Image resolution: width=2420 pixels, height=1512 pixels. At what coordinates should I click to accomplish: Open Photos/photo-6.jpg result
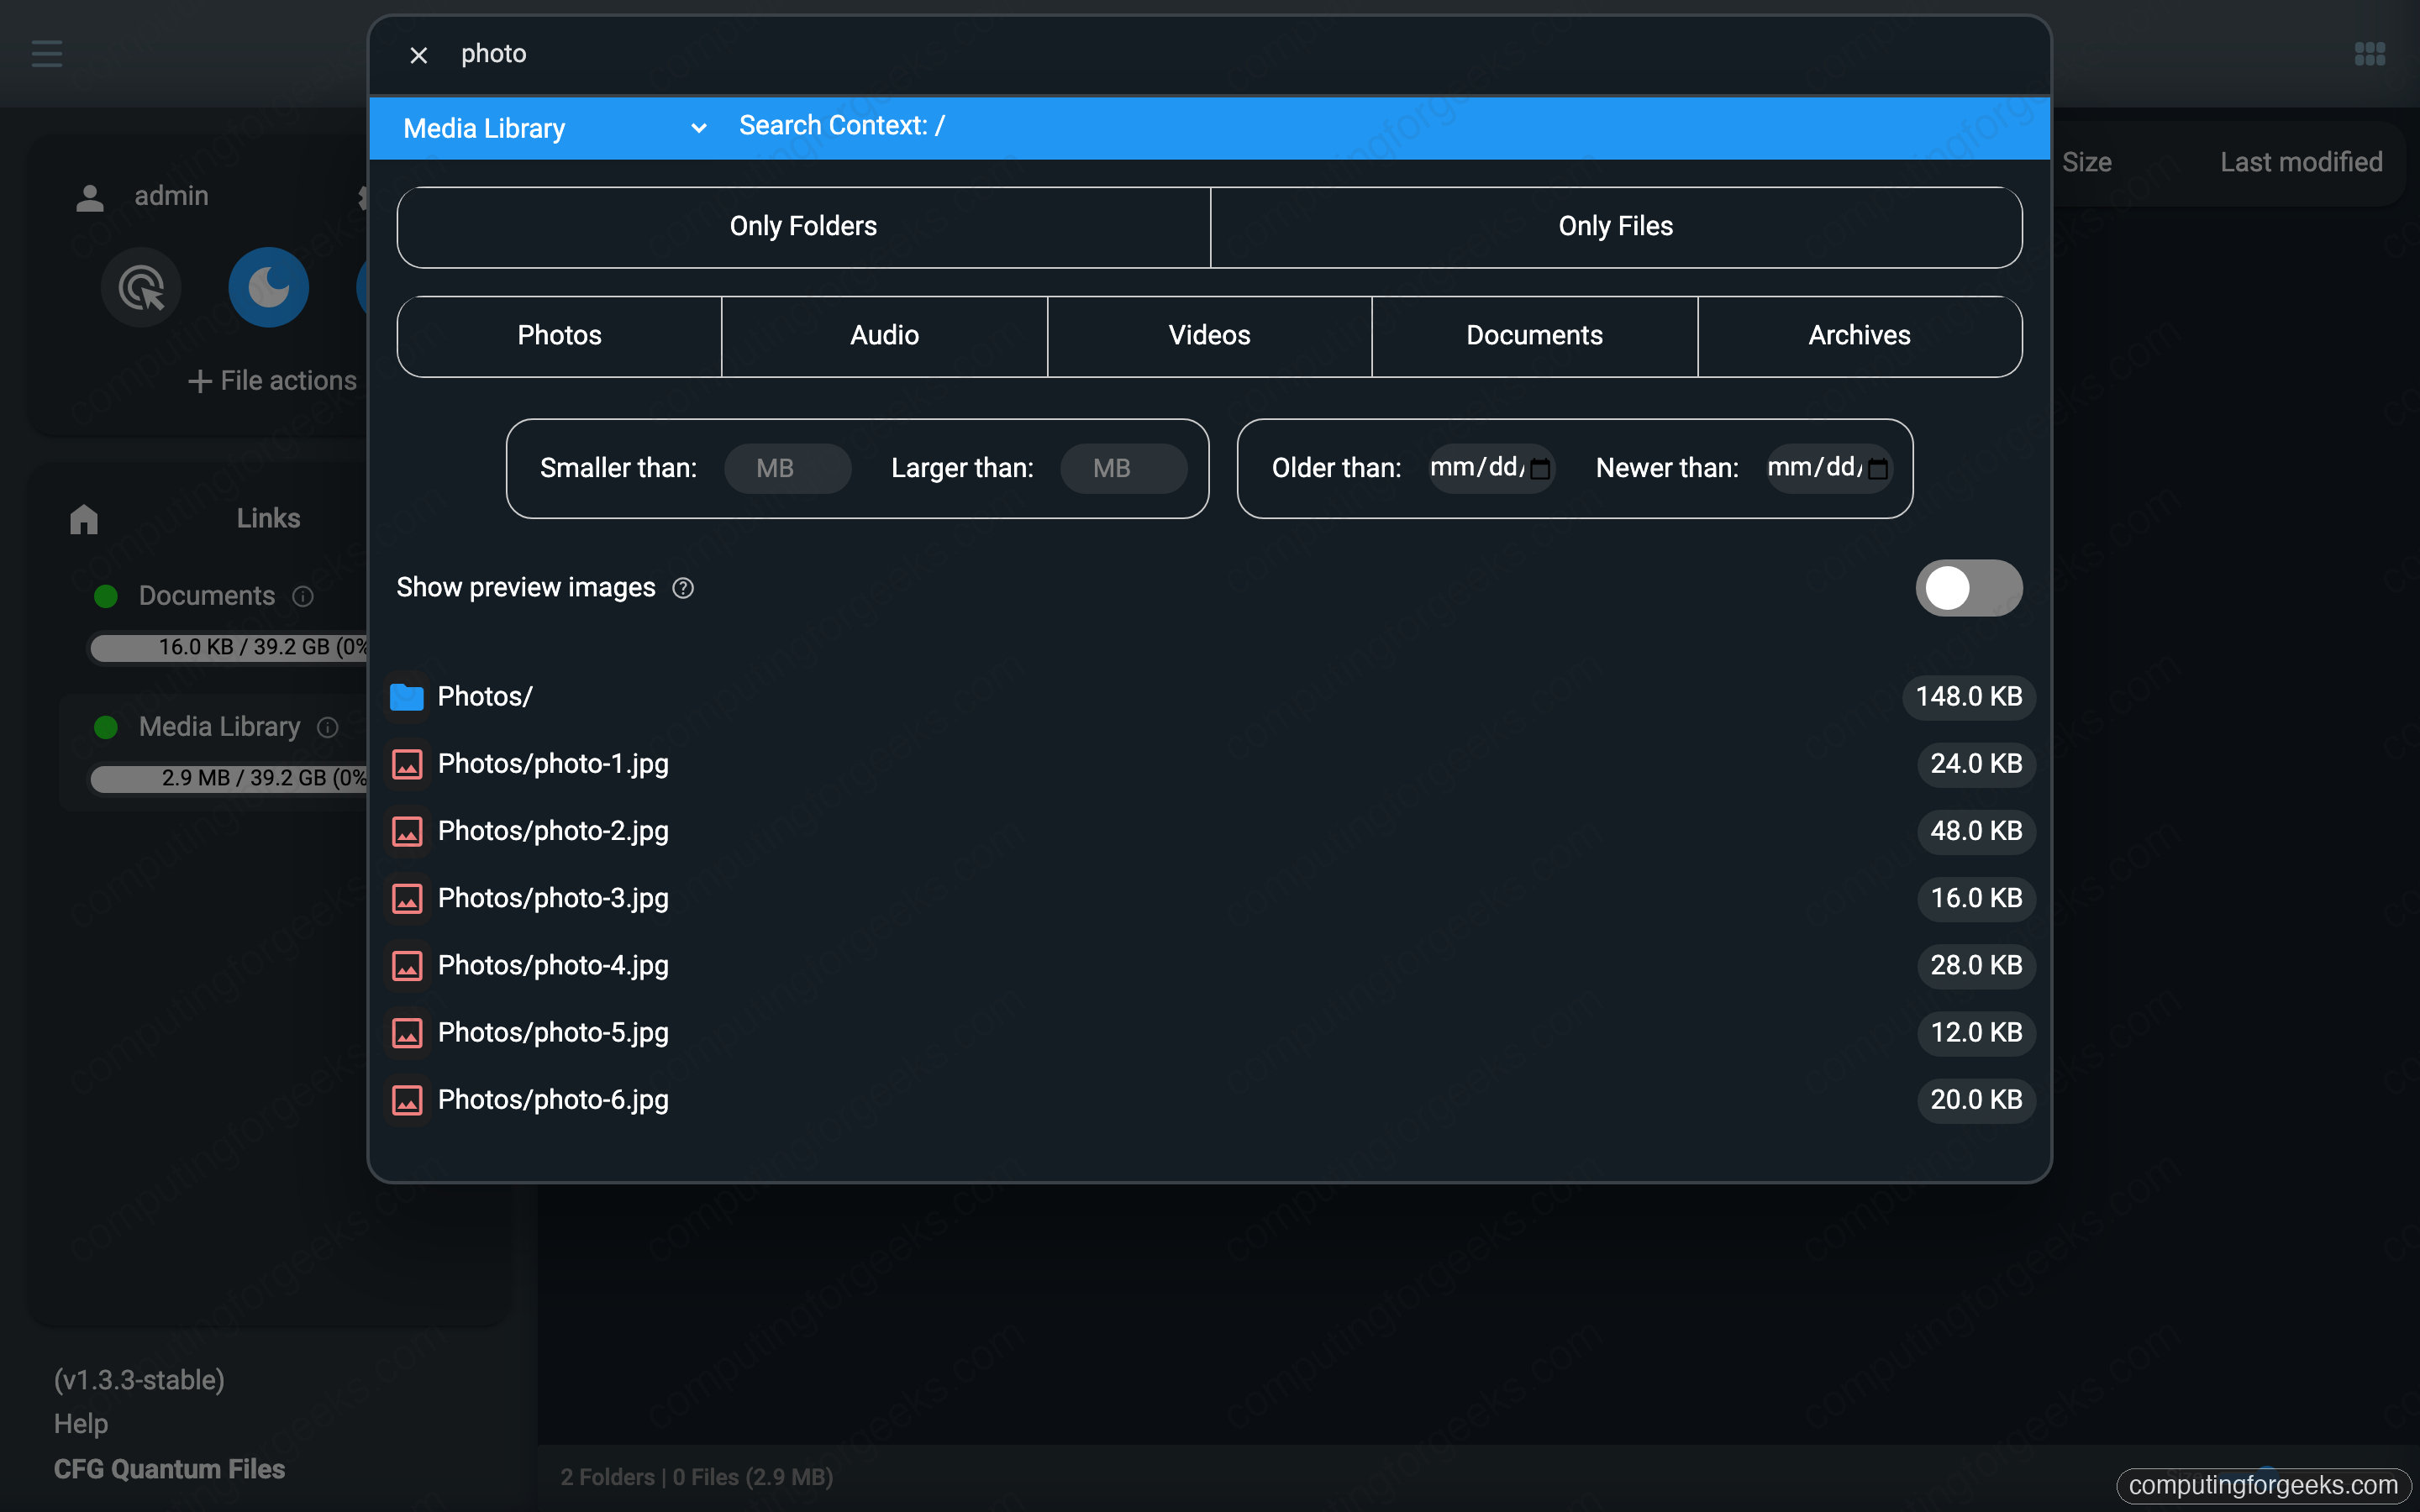point(1210,1100)
